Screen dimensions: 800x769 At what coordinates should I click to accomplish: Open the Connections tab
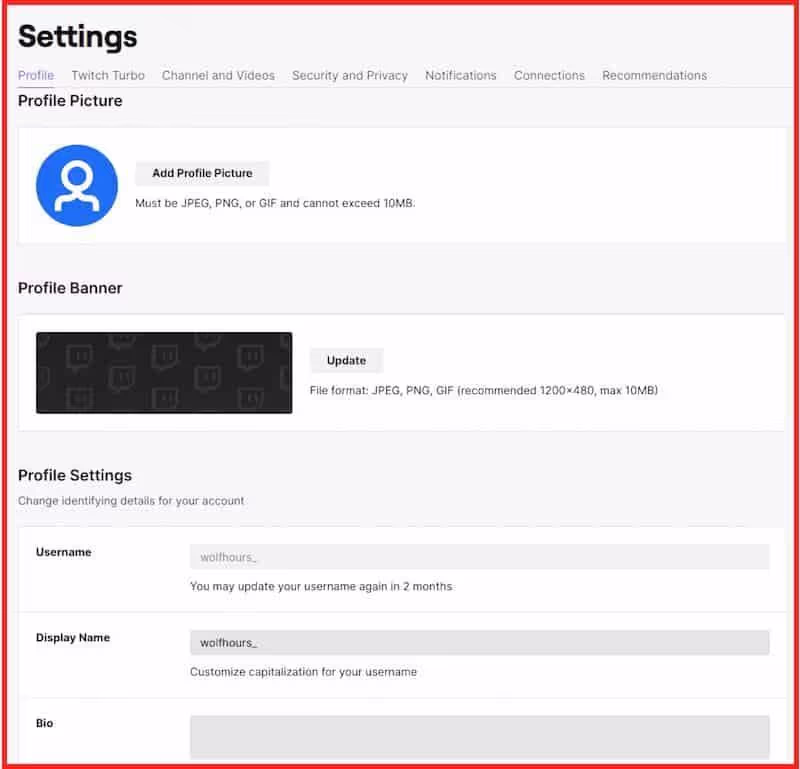[x=549, y=76]
